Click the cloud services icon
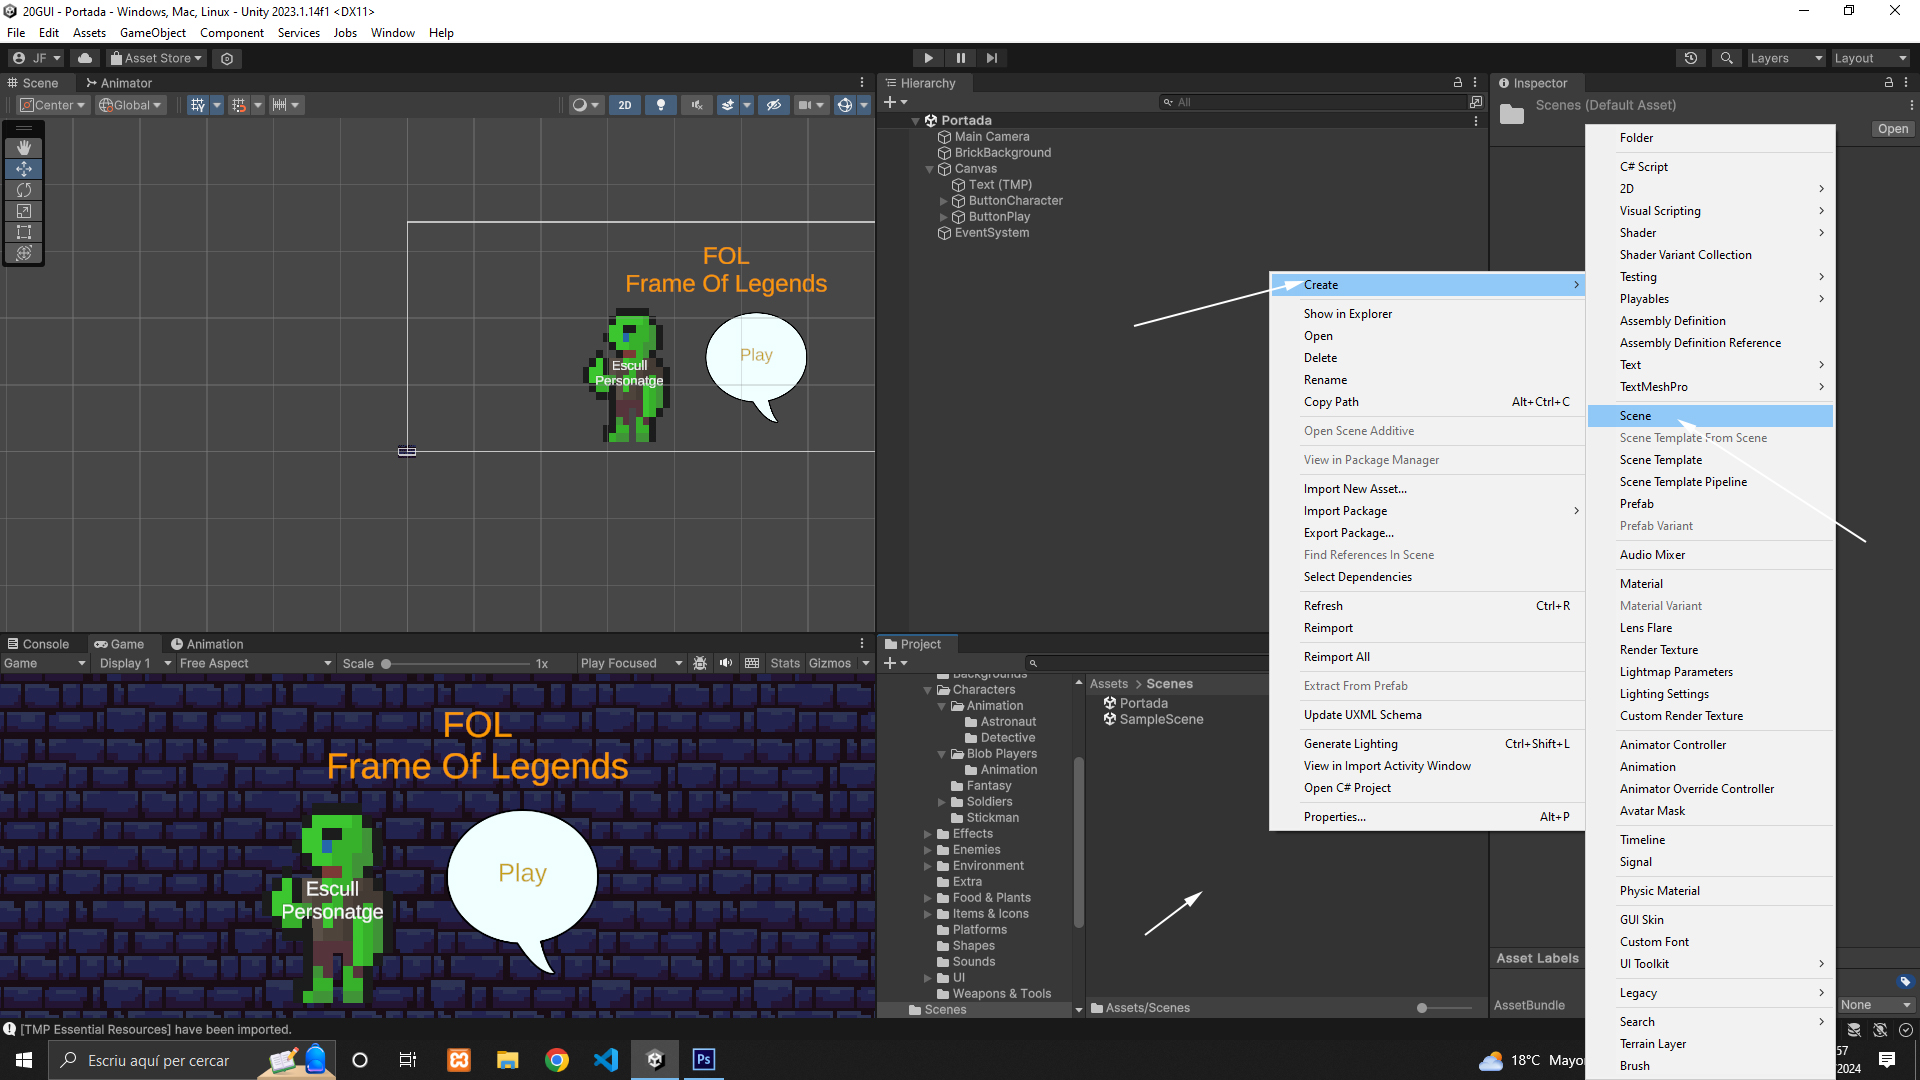Screen dimensions: 1920x1080 pyautogui.click(x=85, y=58)
